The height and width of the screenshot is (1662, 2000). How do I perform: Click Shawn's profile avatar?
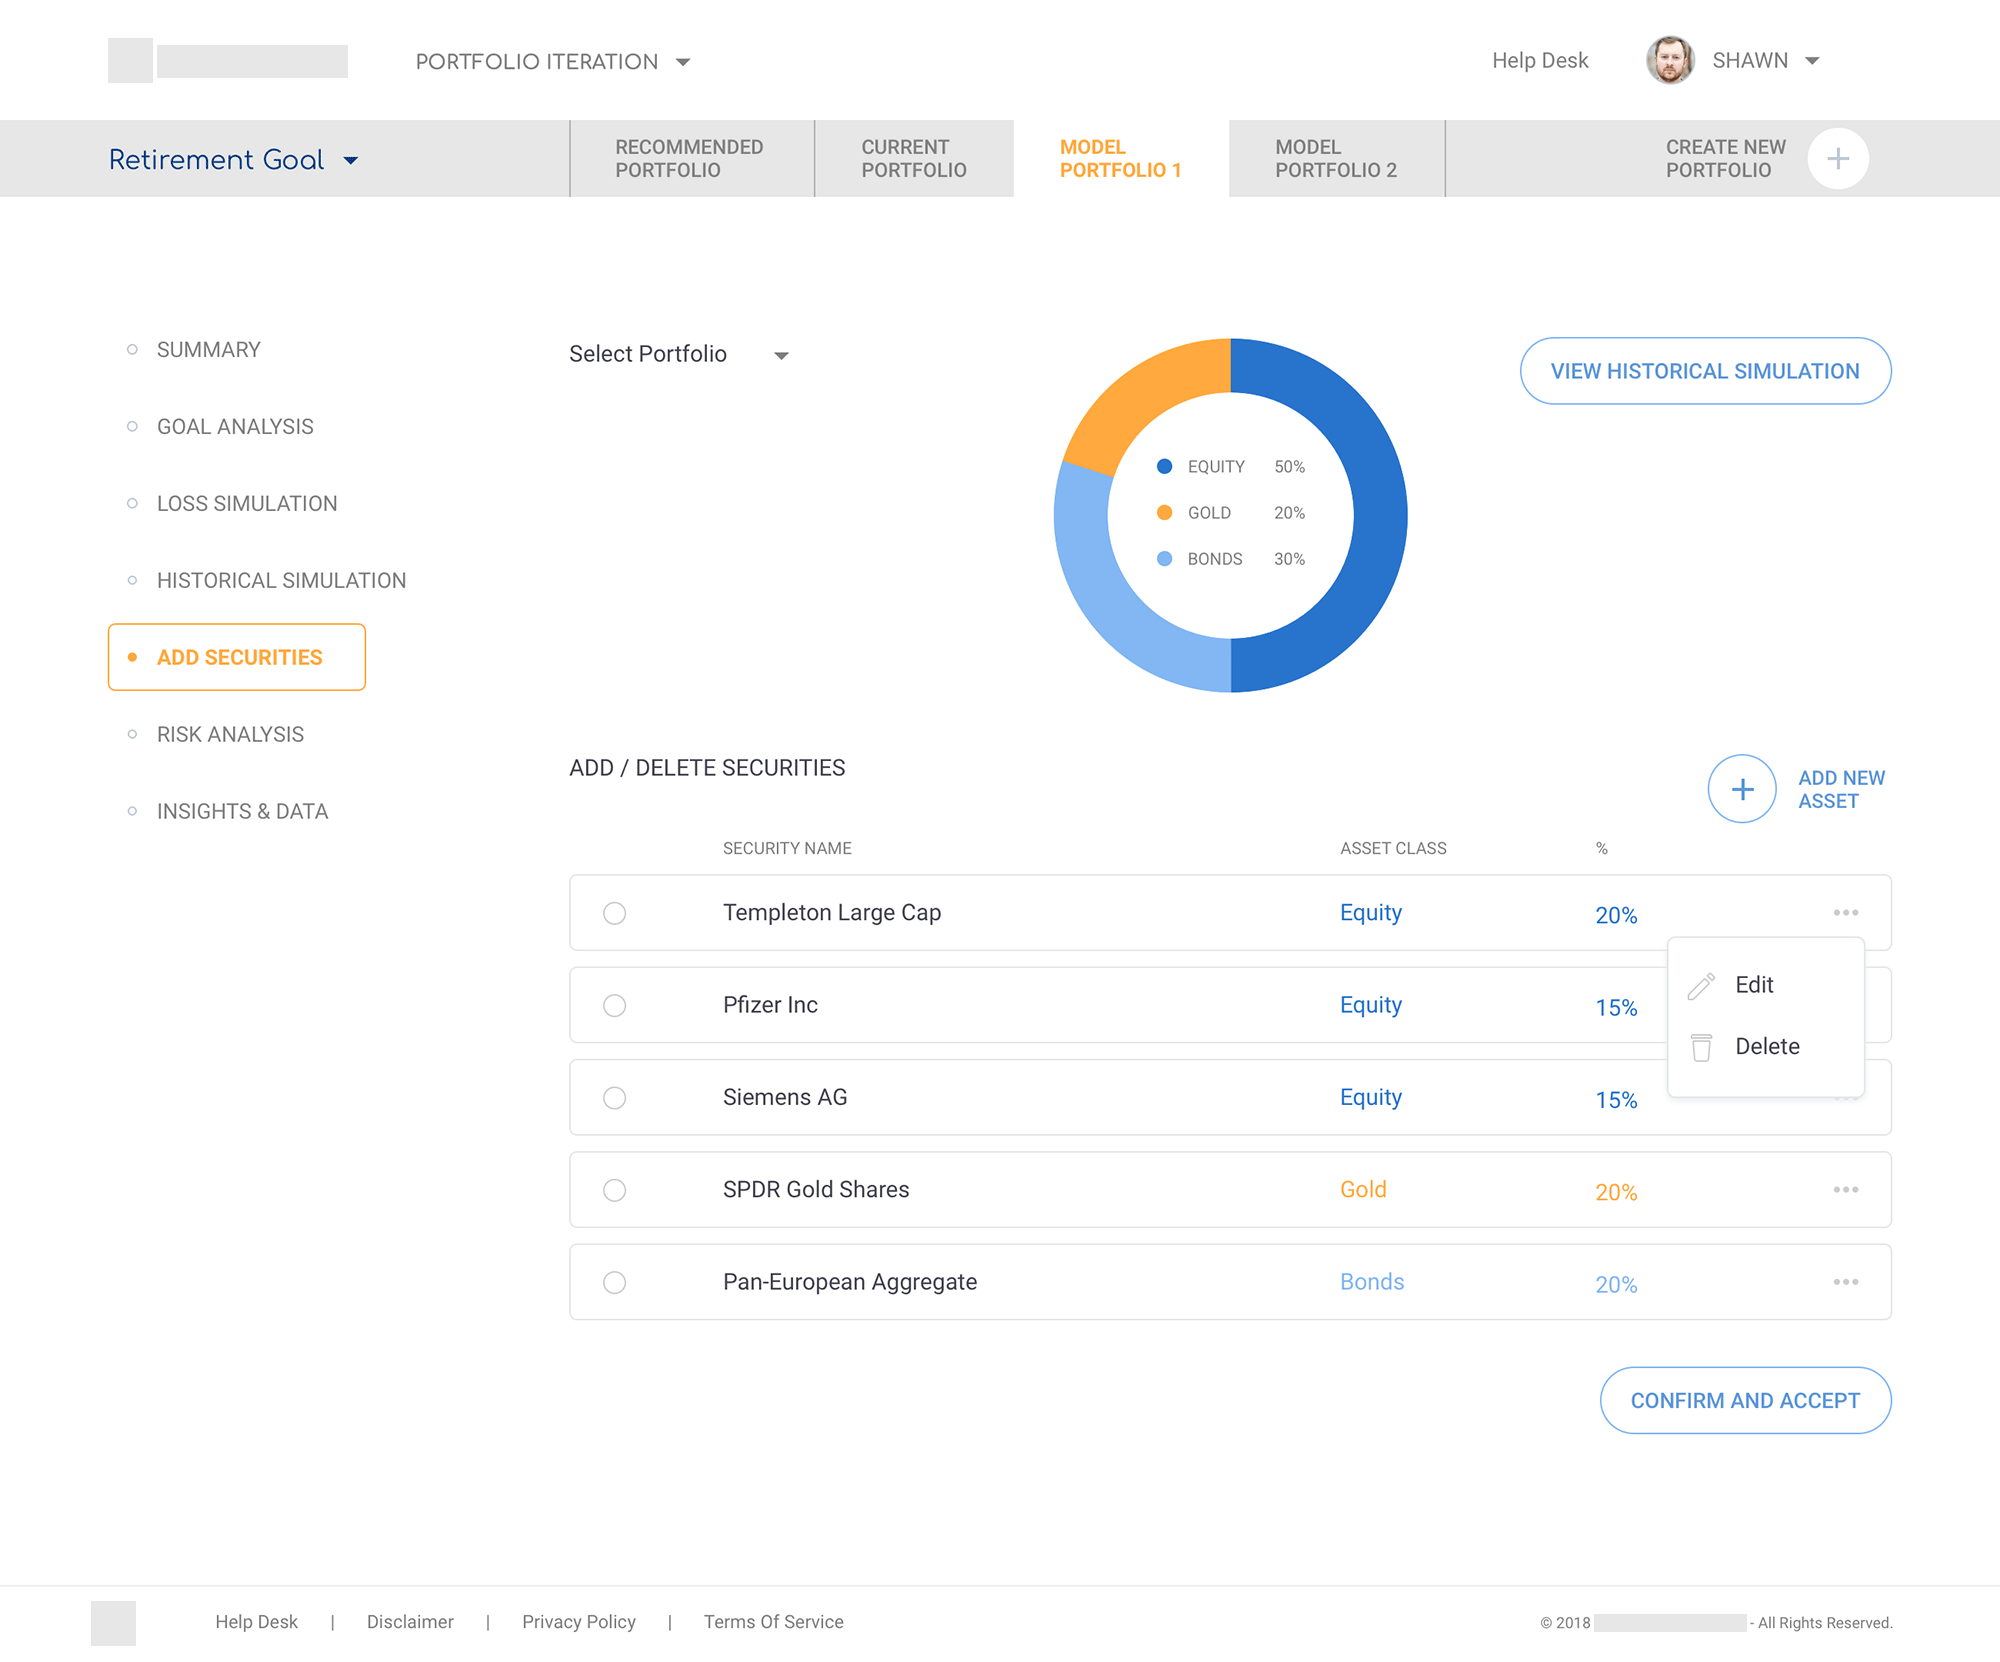pyautogui.click(x=1670, y=60)
